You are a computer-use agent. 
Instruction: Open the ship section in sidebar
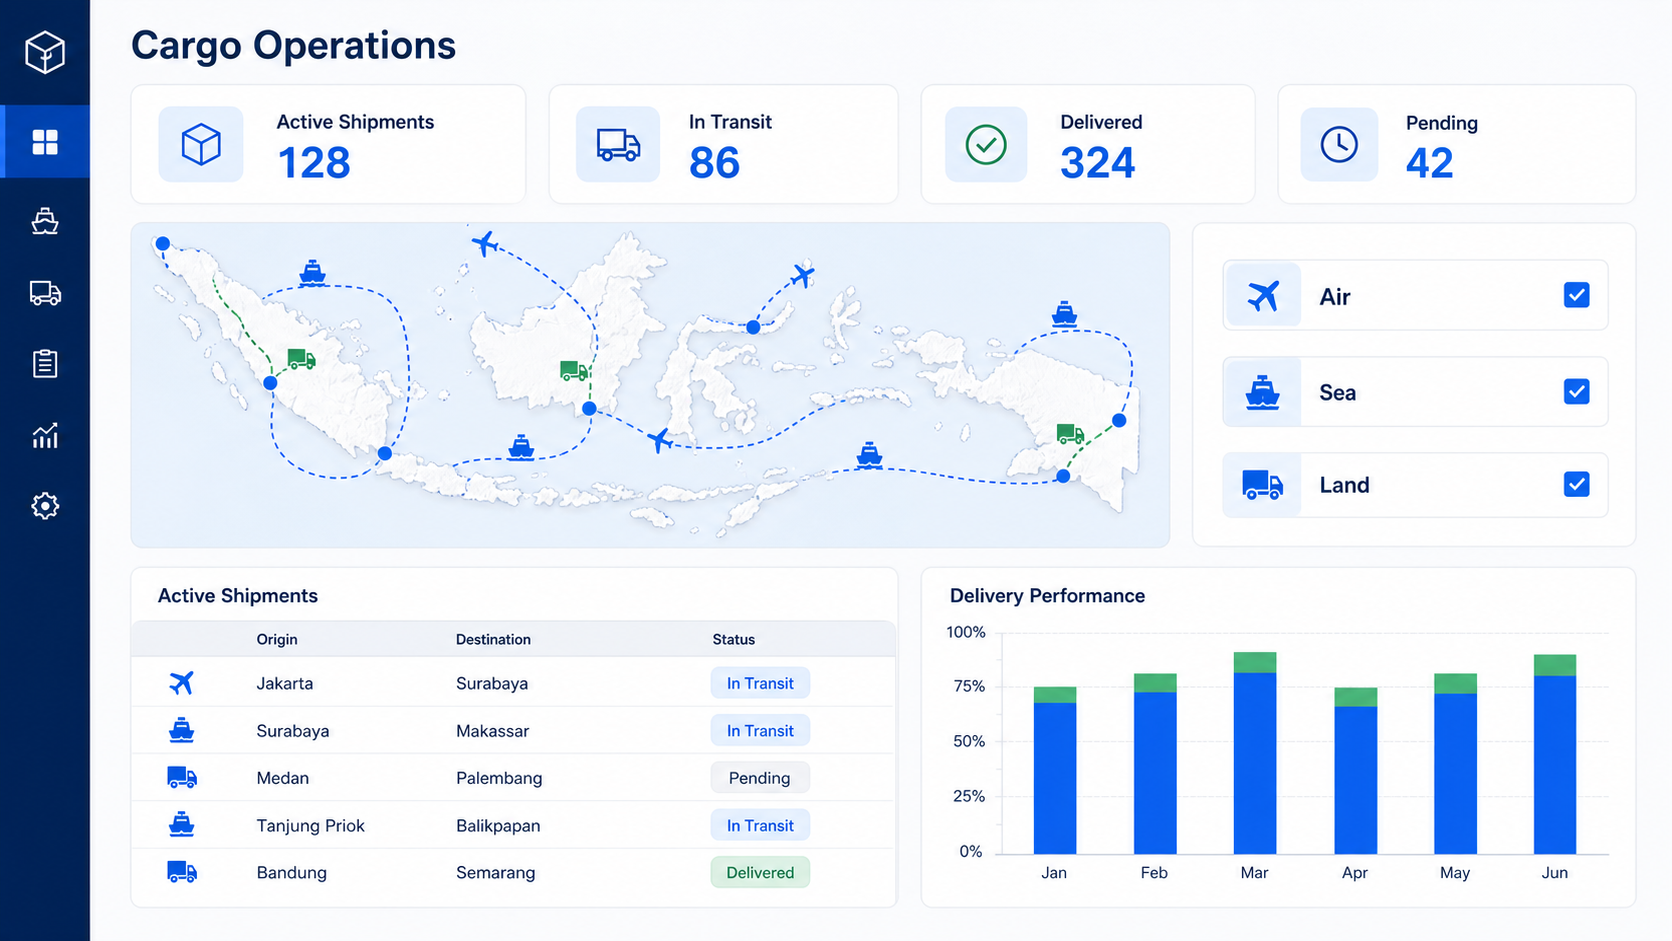[45, 220]
